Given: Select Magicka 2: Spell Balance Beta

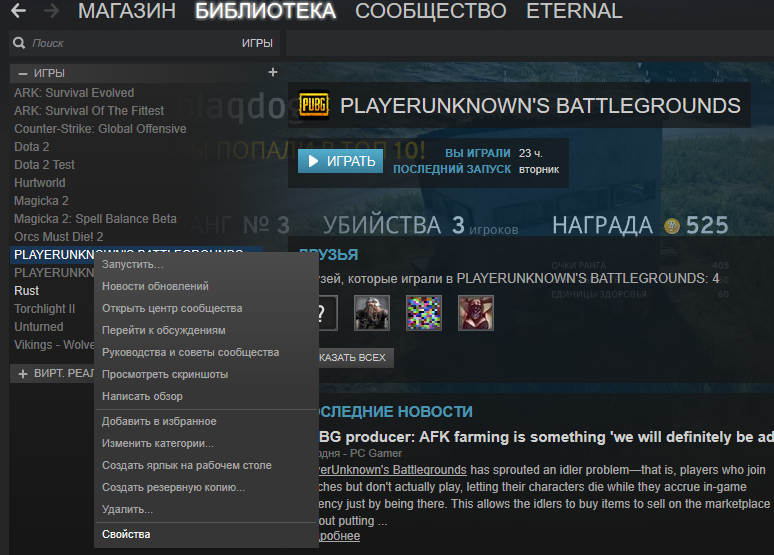Looking at the screenshot, I should (x=95, y=219).
